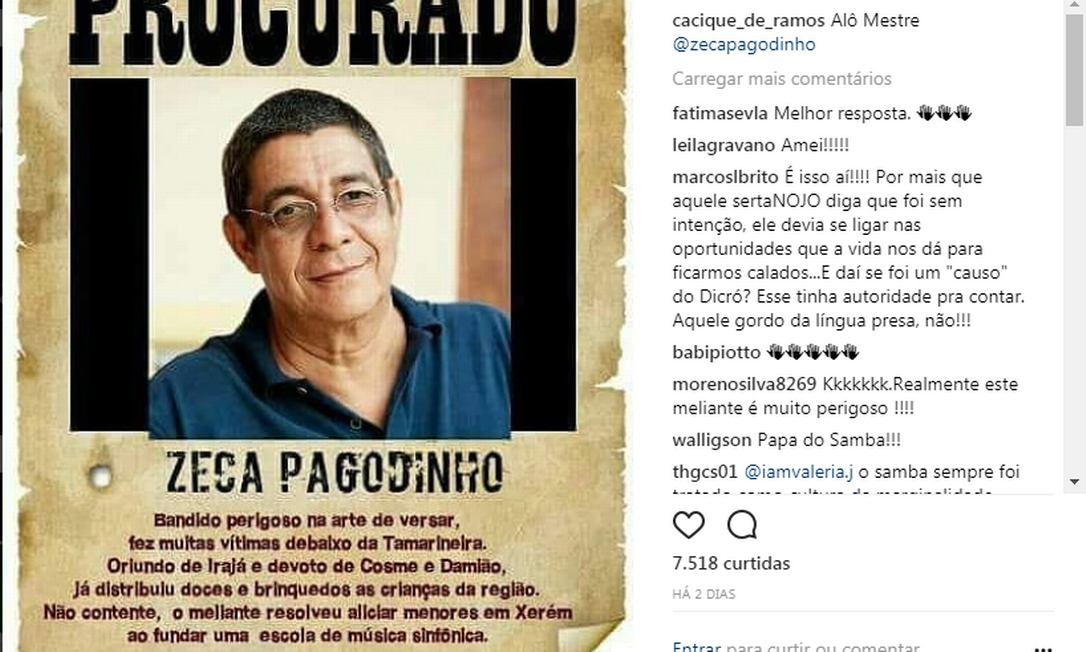Open marcoslbrito's profile
1086x652 pixels.
coord(725,177)
